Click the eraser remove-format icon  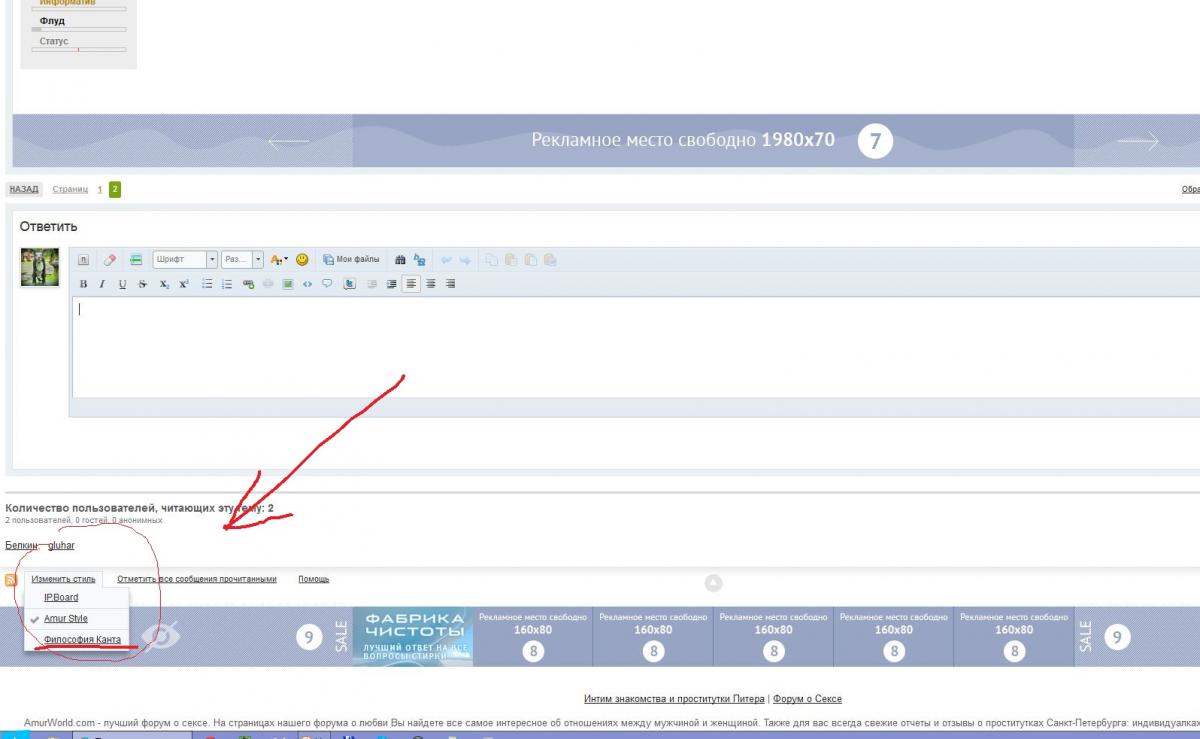[110, 259]
